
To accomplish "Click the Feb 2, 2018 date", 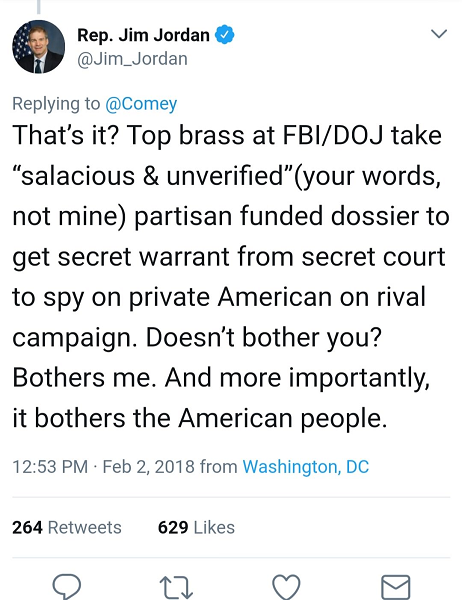I will click(x=149, y=466).
